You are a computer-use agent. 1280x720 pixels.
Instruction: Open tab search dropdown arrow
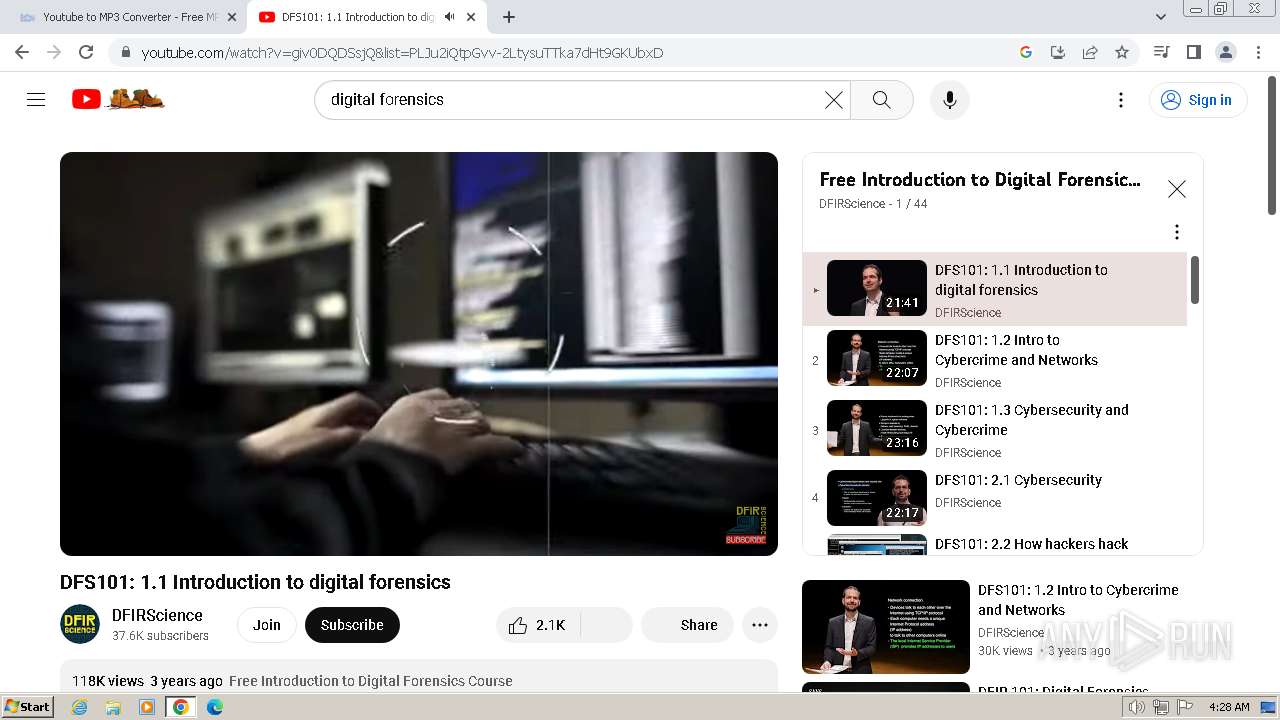click(1161, 17)
